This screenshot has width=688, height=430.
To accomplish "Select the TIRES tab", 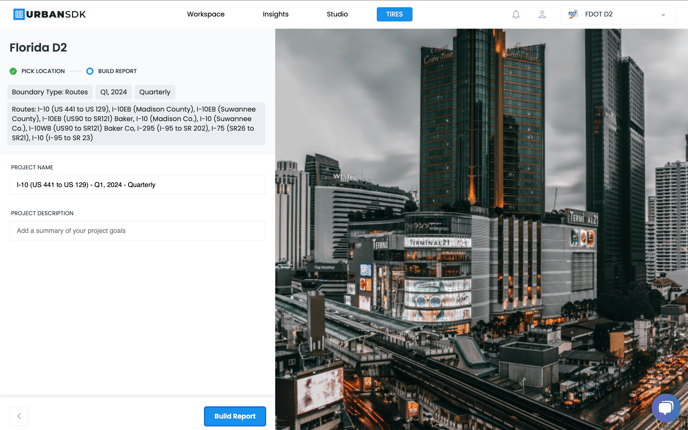I will 394,14.
